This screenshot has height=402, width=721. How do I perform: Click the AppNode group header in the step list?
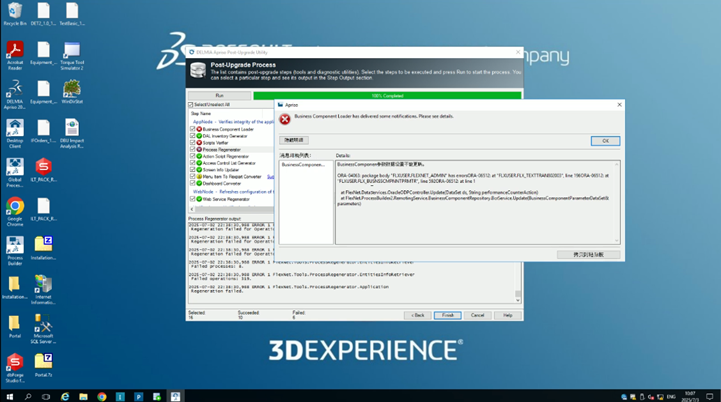pyautogui.click(x=233, y=122)
